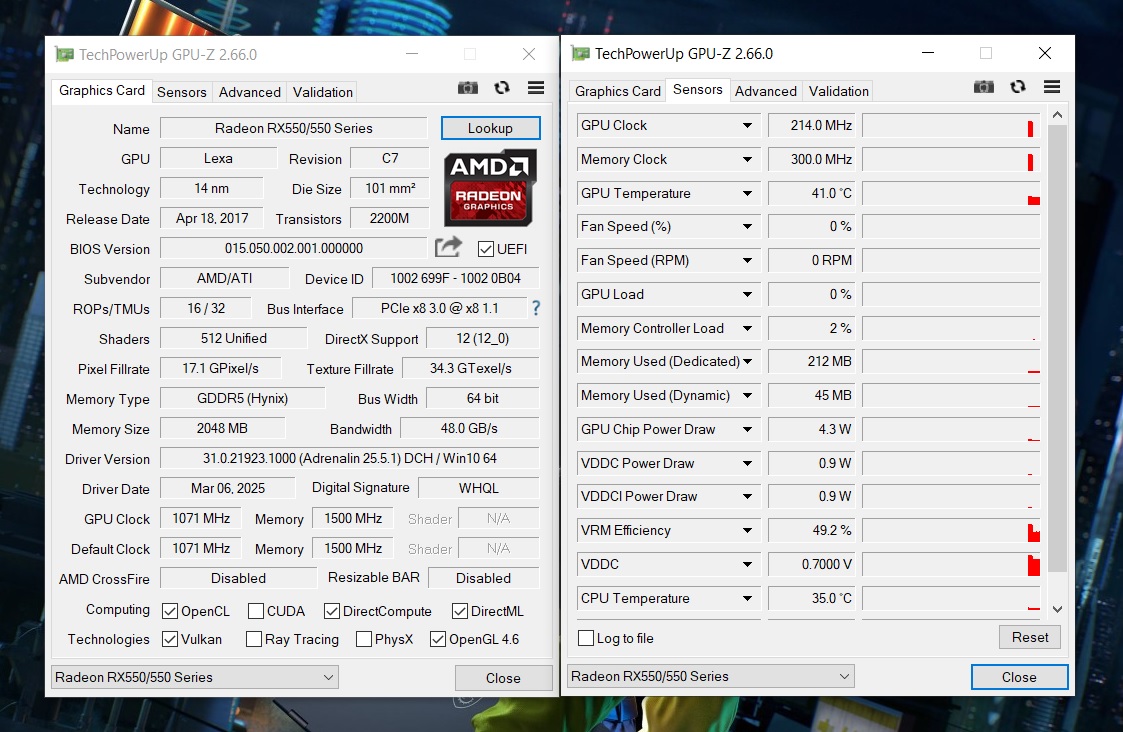Toggle CUDA checkbox
The image size is (1123, 732).
[256, 611]
